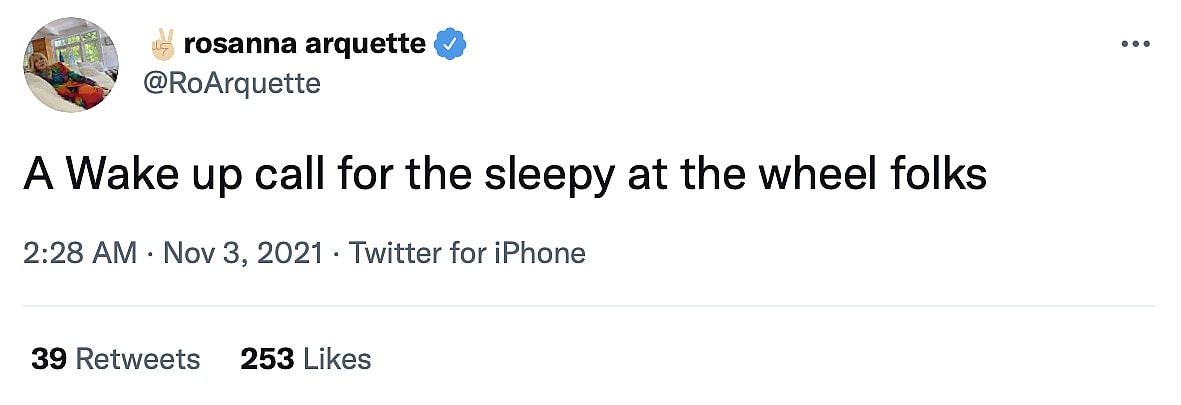1181x405 pixels.
Task: Open the Twitter for iPhone source link
Action: click(467, 253)
